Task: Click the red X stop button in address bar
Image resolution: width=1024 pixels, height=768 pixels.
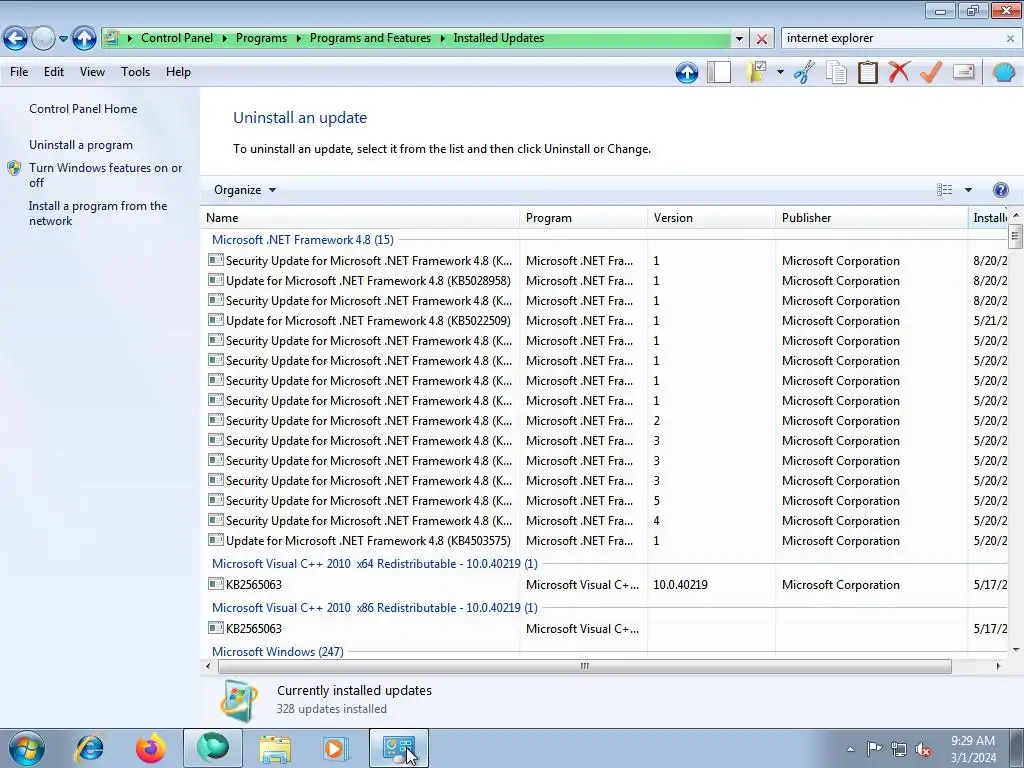Action: click(x=761, y=39)
